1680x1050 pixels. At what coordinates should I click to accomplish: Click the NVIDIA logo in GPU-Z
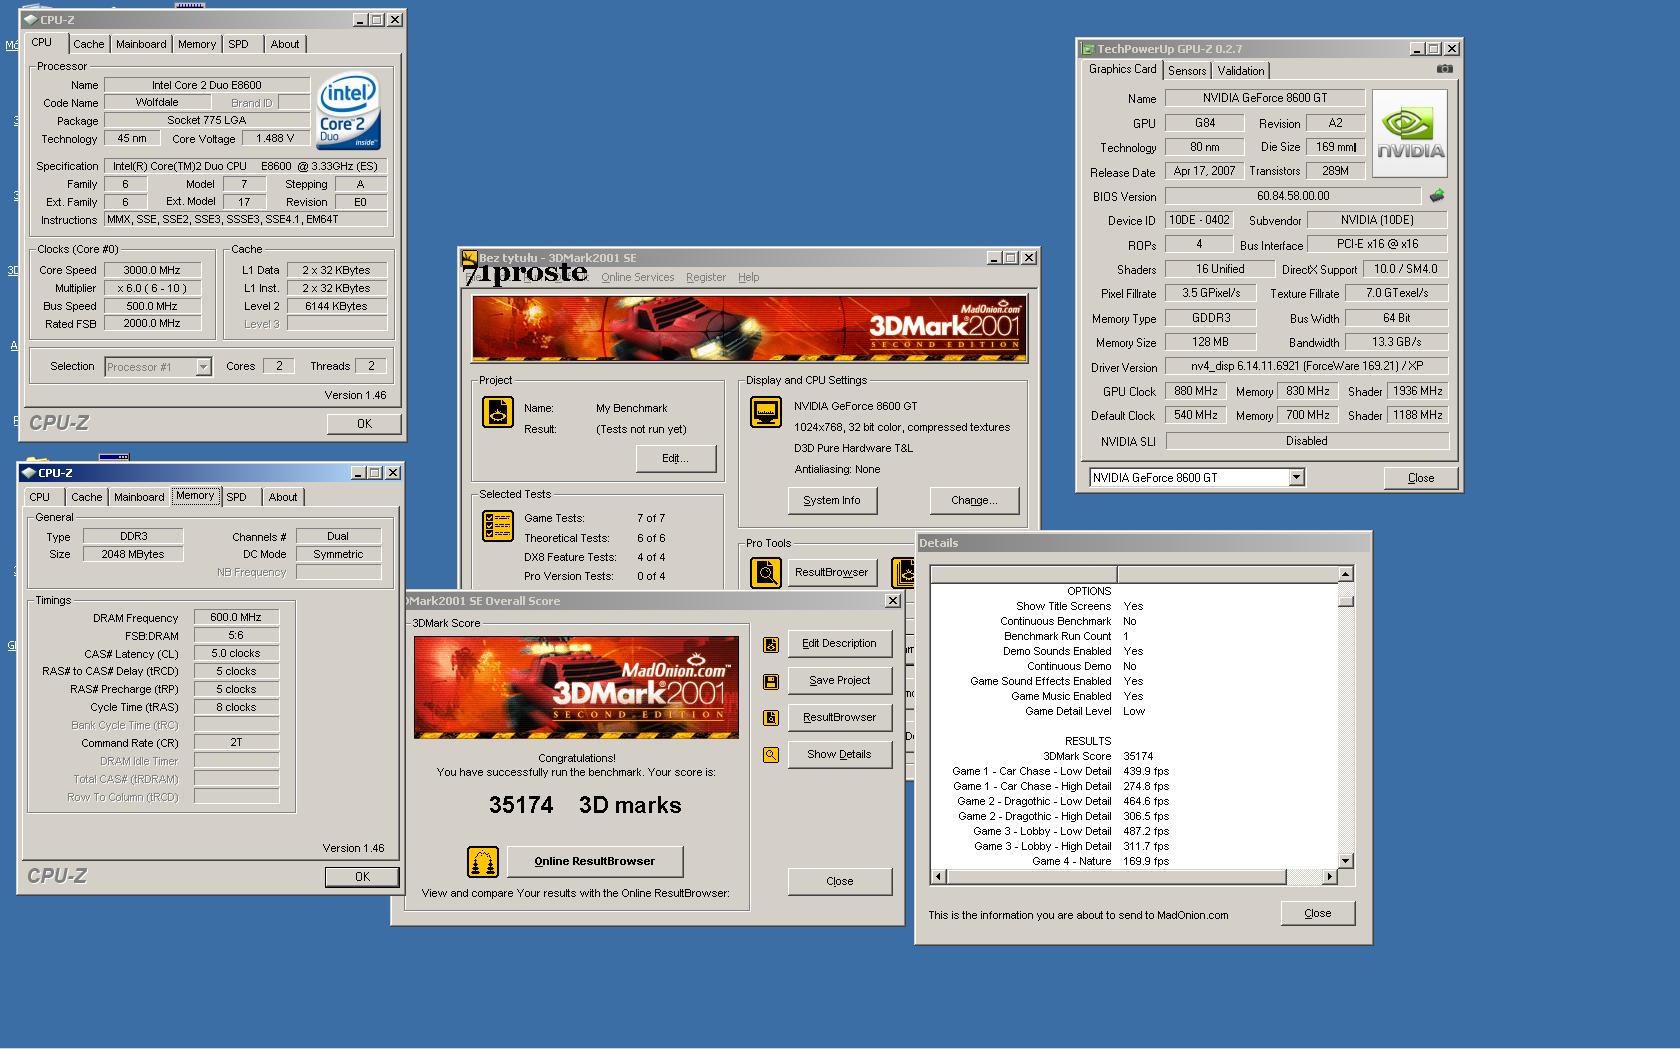(1410, 134)
